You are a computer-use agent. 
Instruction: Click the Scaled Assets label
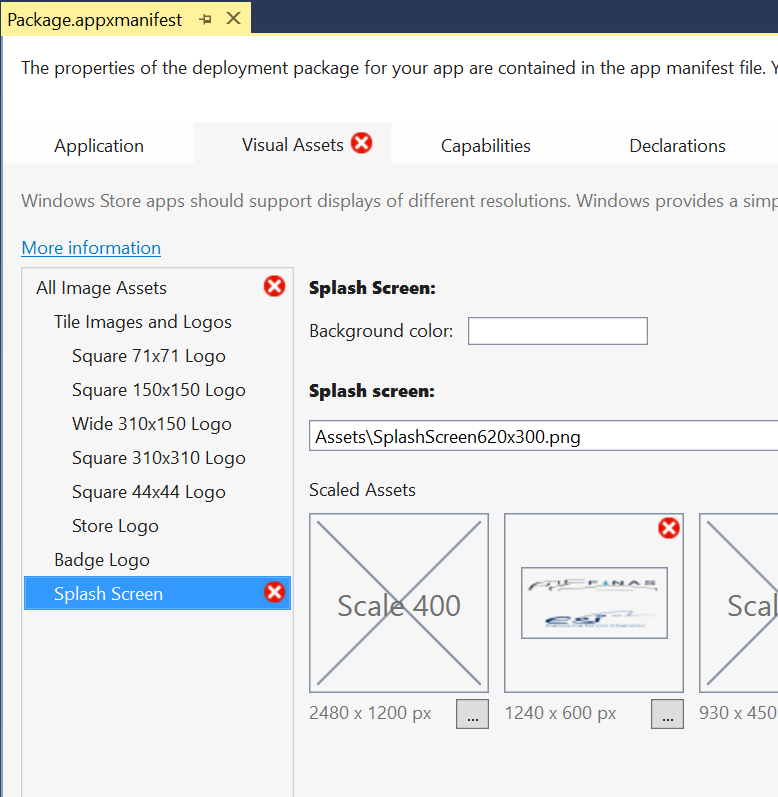[362, 490]
